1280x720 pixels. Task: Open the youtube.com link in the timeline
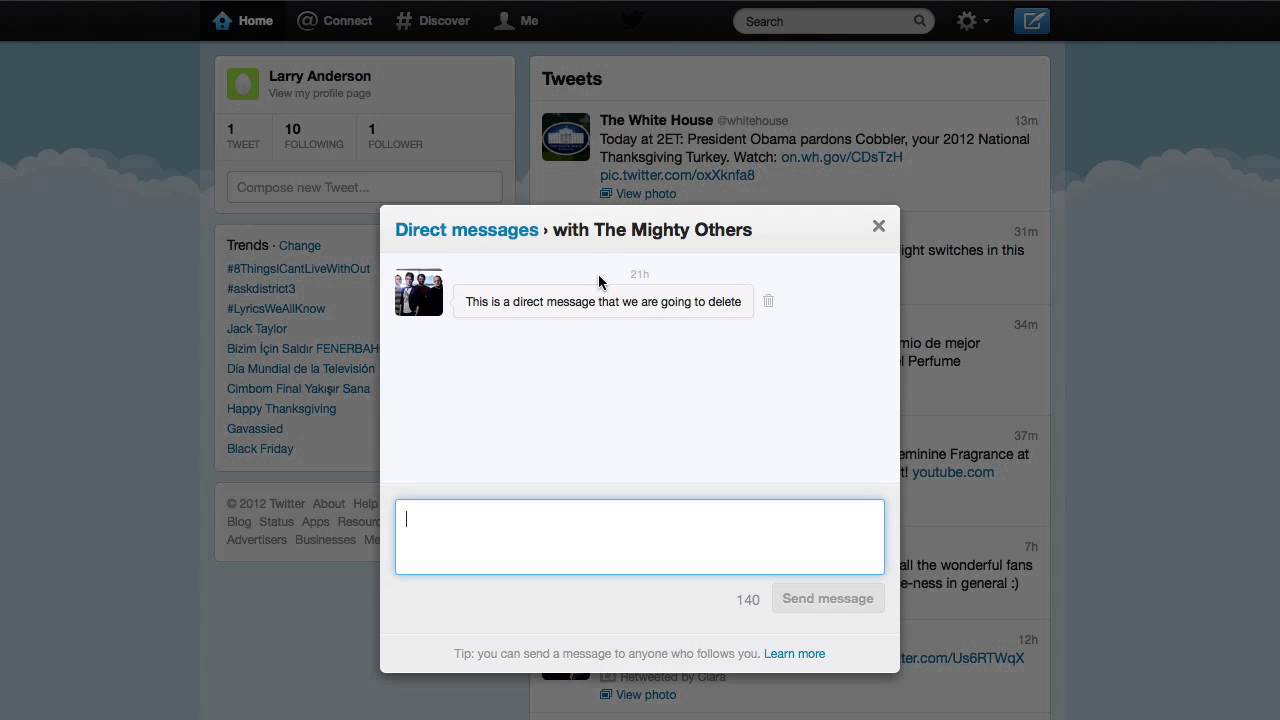click(953, 472)
